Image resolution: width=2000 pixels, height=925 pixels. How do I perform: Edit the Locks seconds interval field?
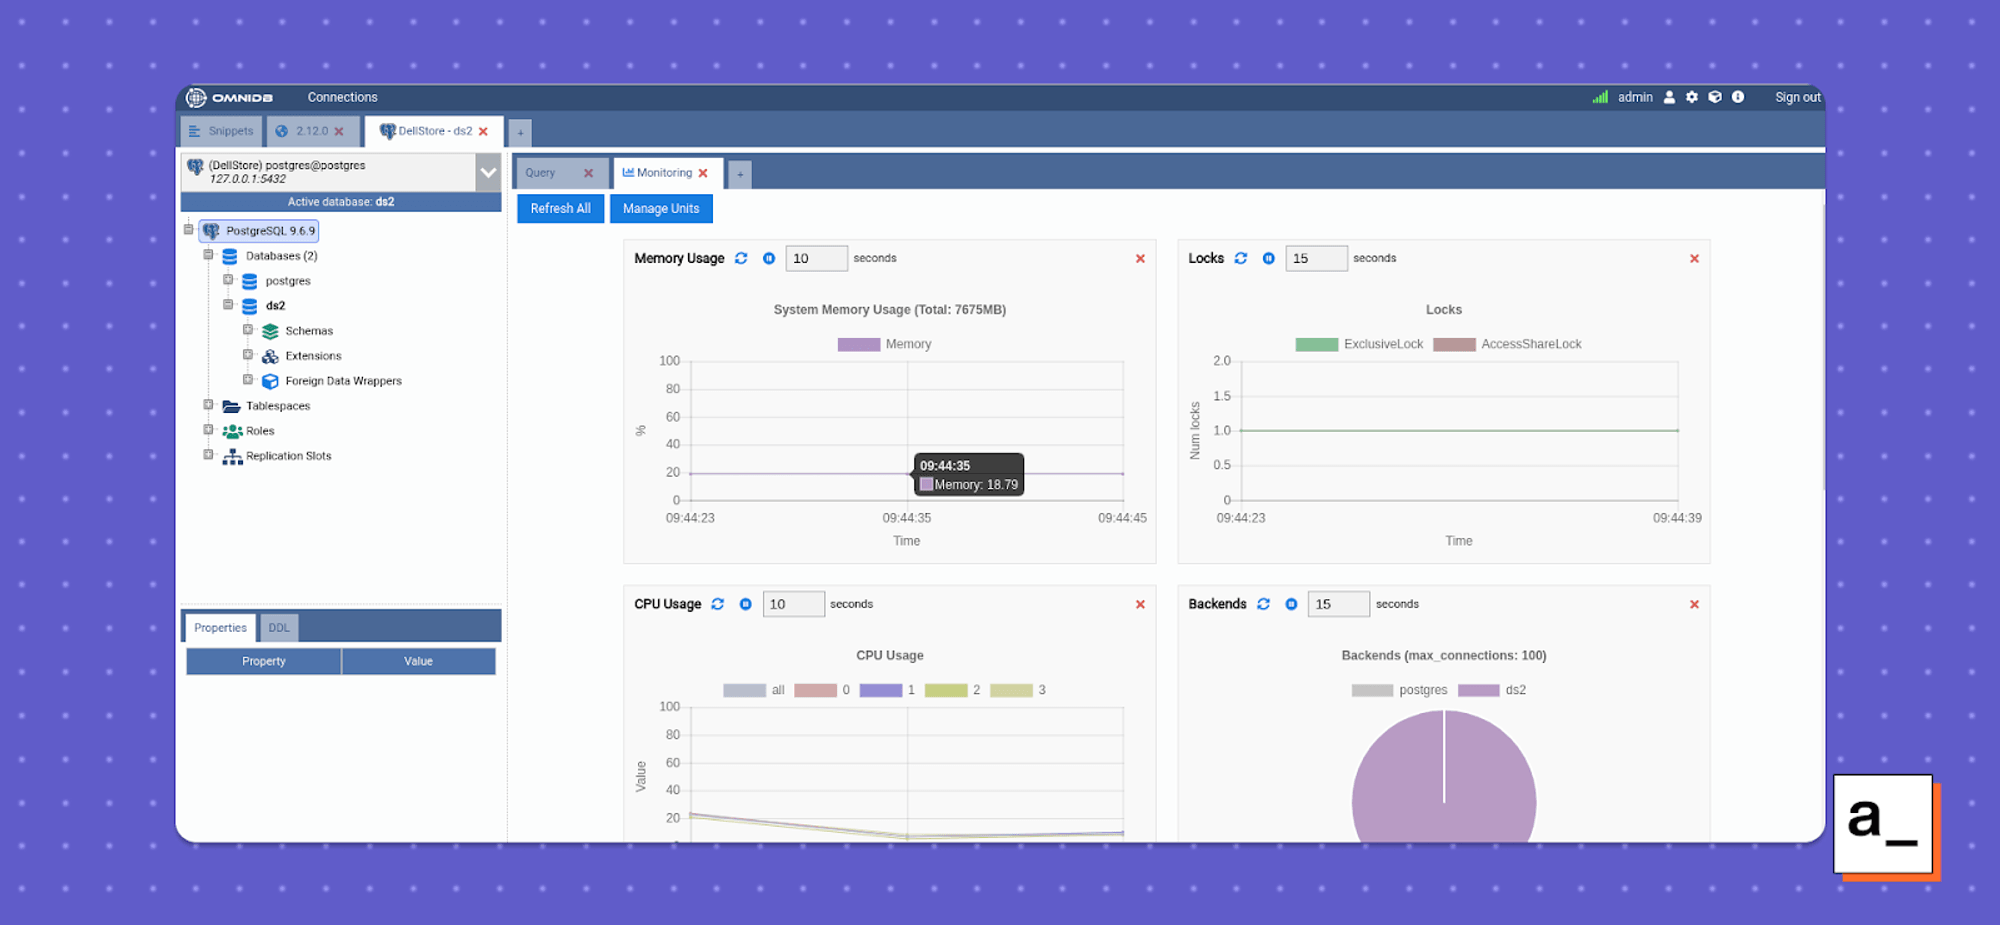[x=1316, y=258]
